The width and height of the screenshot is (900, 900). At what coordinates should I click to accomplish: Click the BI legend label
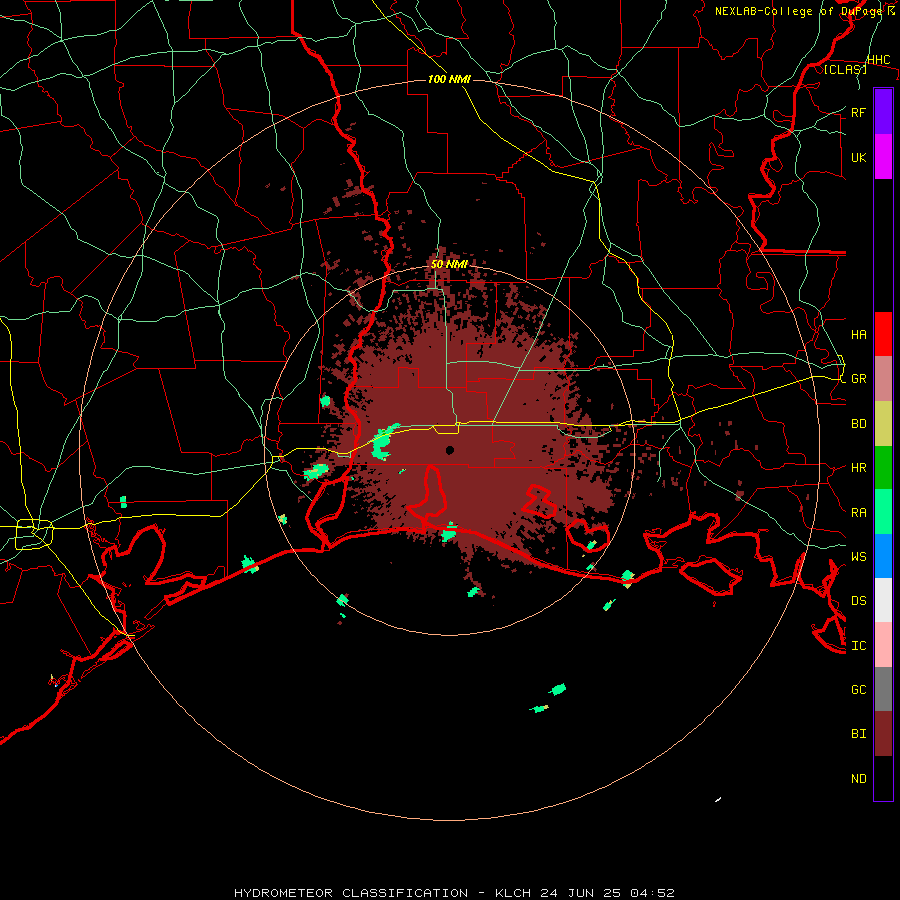pyautogui.click(x=859, y=734)
